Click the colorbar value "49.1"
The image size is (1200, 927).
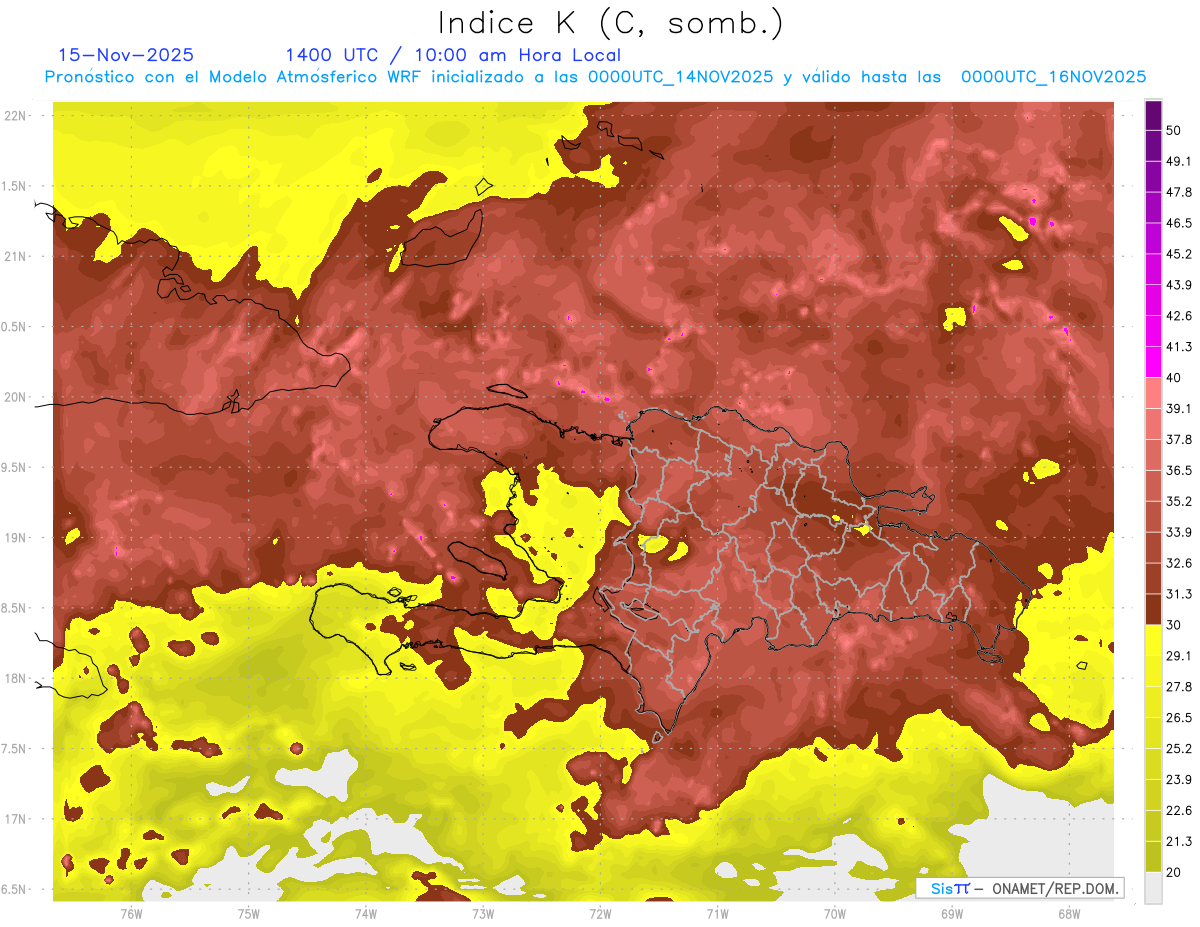tap(1179, 161)
